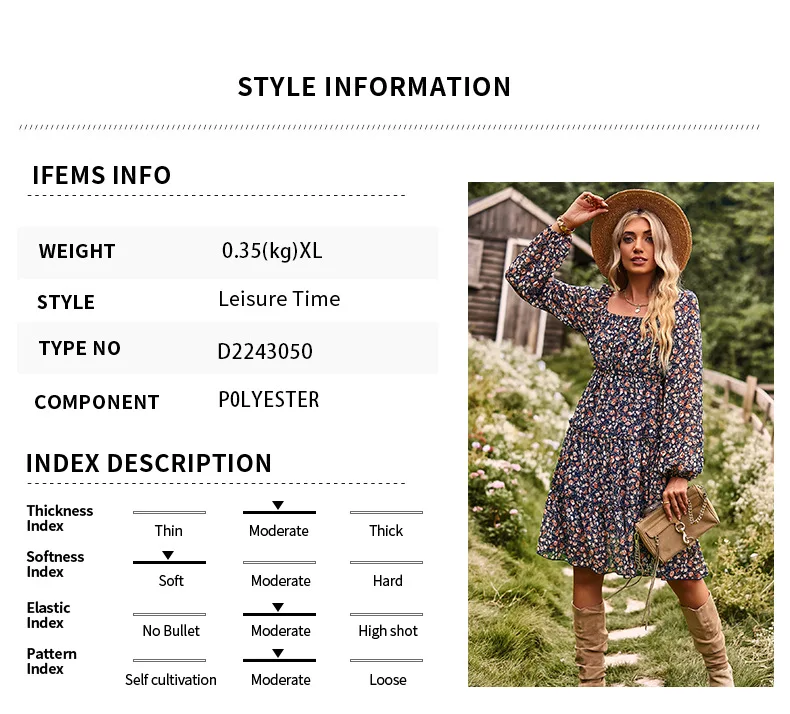Image resolution: width=790 pixels, height=714 pixels.
Task: Pick the Self cultivation pattern option
Action: (171, 680)
